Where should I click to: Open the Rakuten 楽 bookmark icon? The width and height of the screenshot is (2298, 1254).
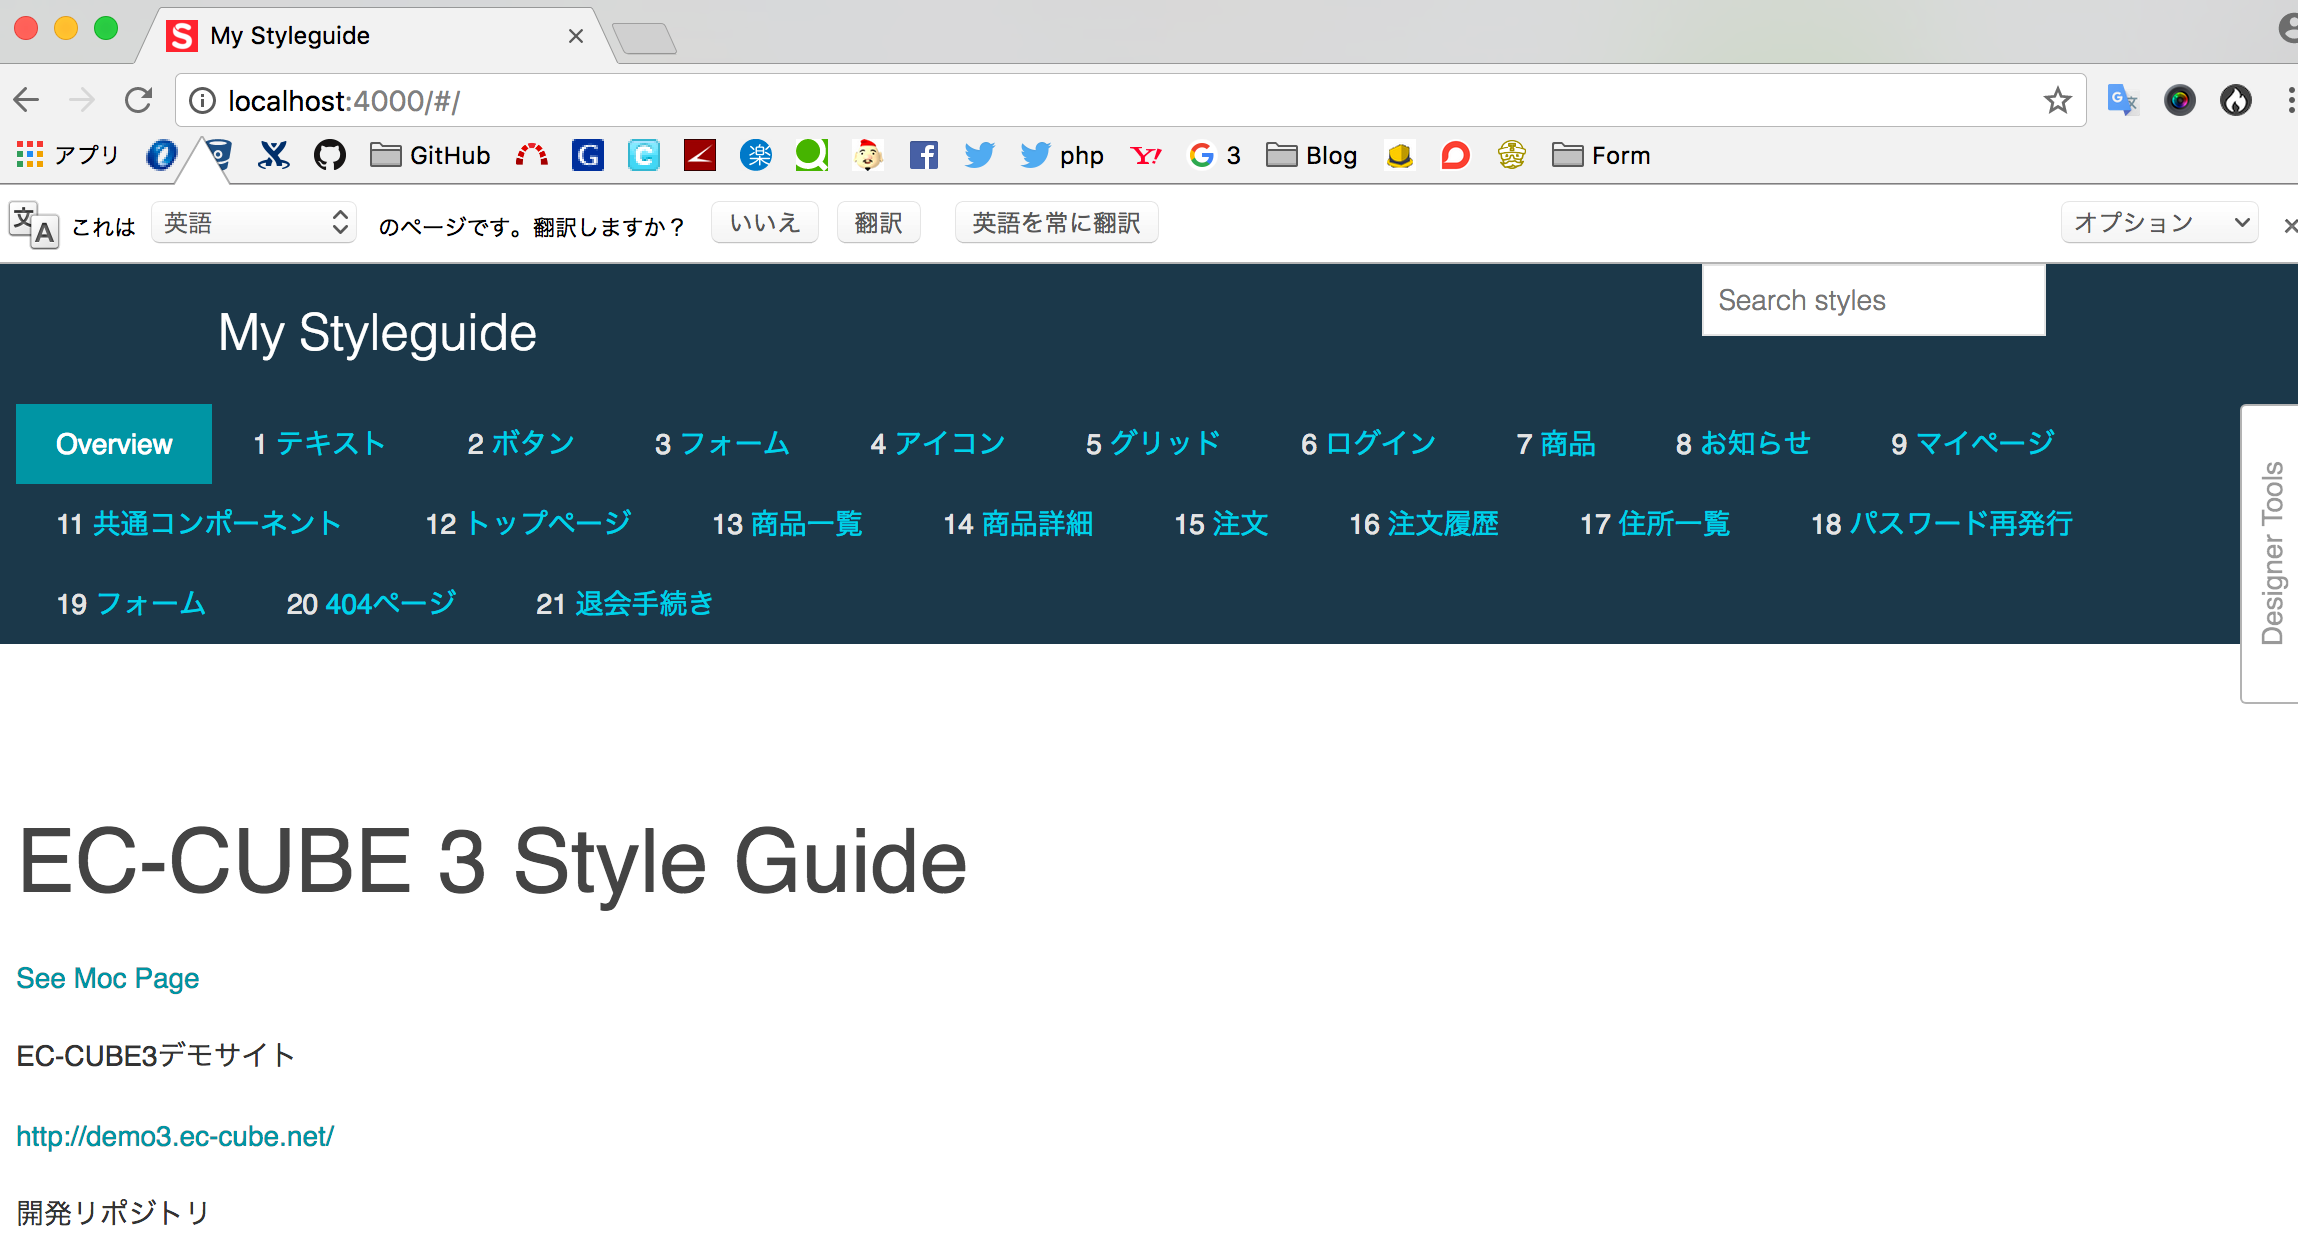[x=756, y=155]
